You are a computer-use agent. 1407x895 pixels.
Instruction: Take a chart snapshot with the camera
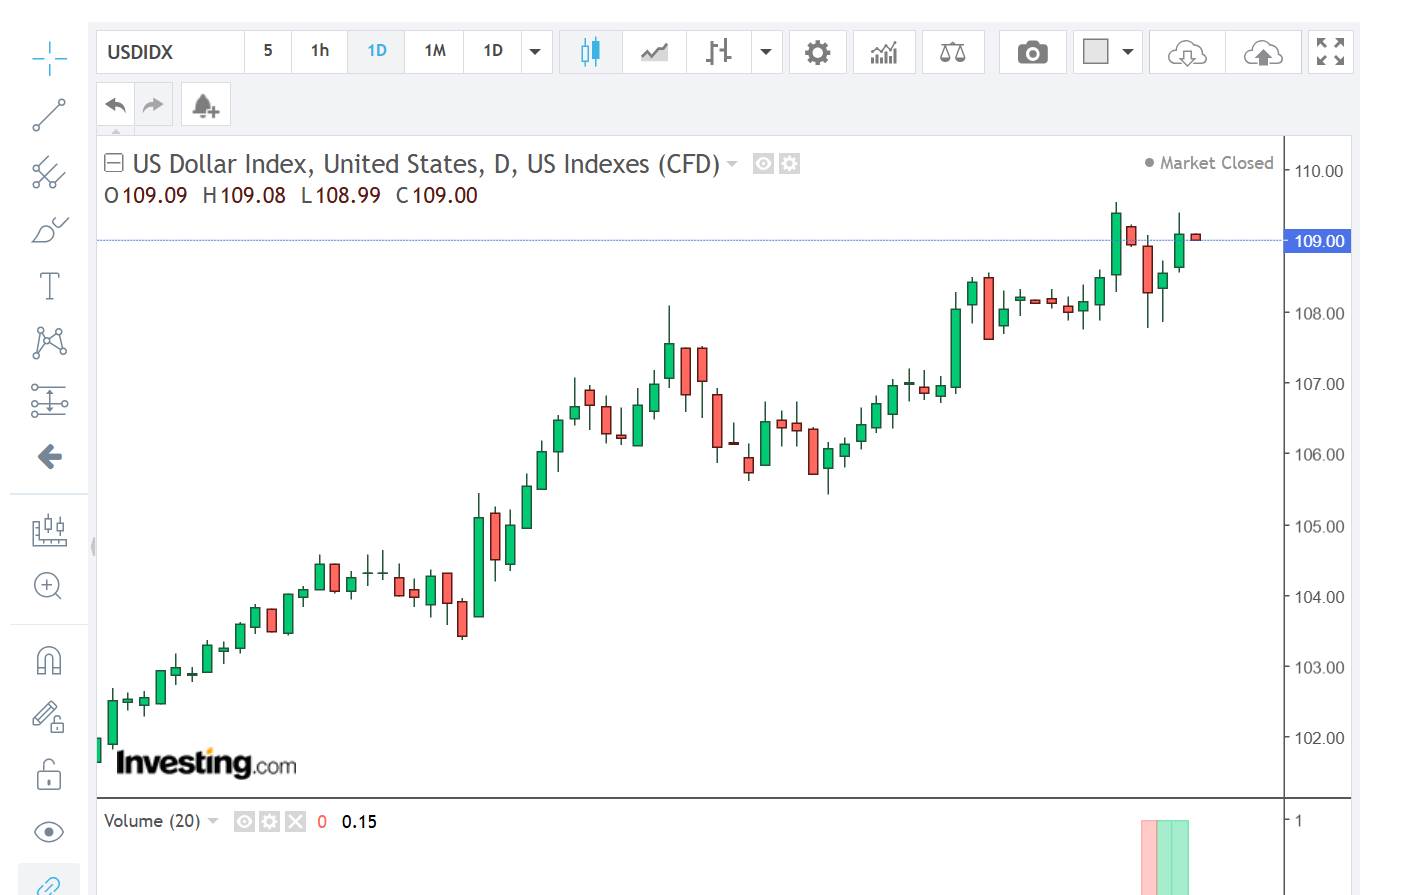pyautogui.click(x=1033, y=52)
